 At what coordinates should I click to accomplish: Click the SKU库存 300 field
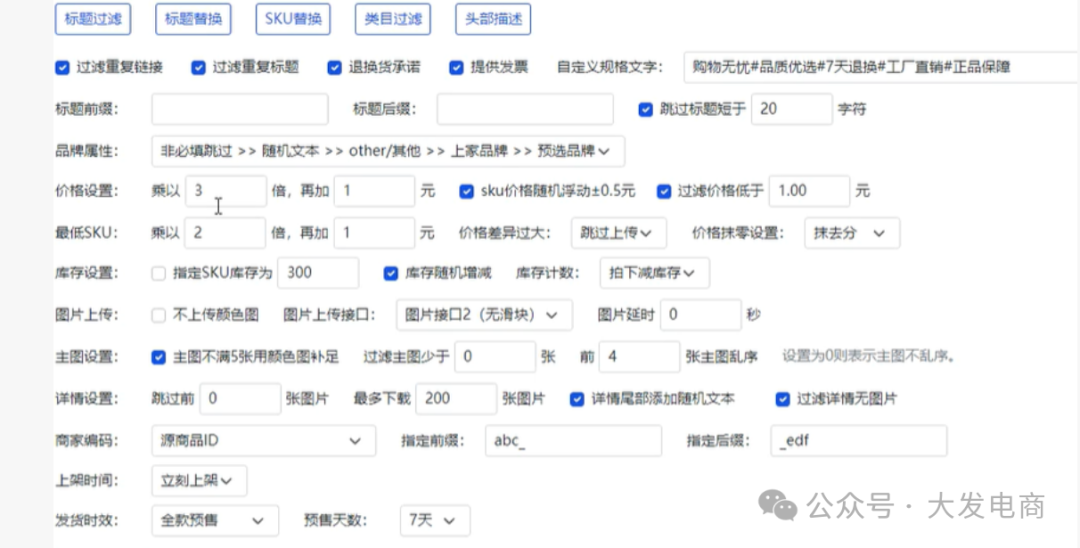click(x=318, y=273)
